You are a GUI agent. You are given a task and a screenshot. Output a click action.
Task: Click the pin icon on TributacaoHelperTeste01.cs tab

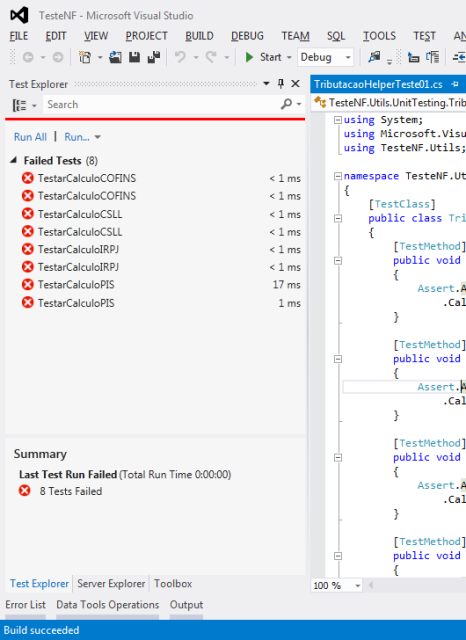[455, 84]
